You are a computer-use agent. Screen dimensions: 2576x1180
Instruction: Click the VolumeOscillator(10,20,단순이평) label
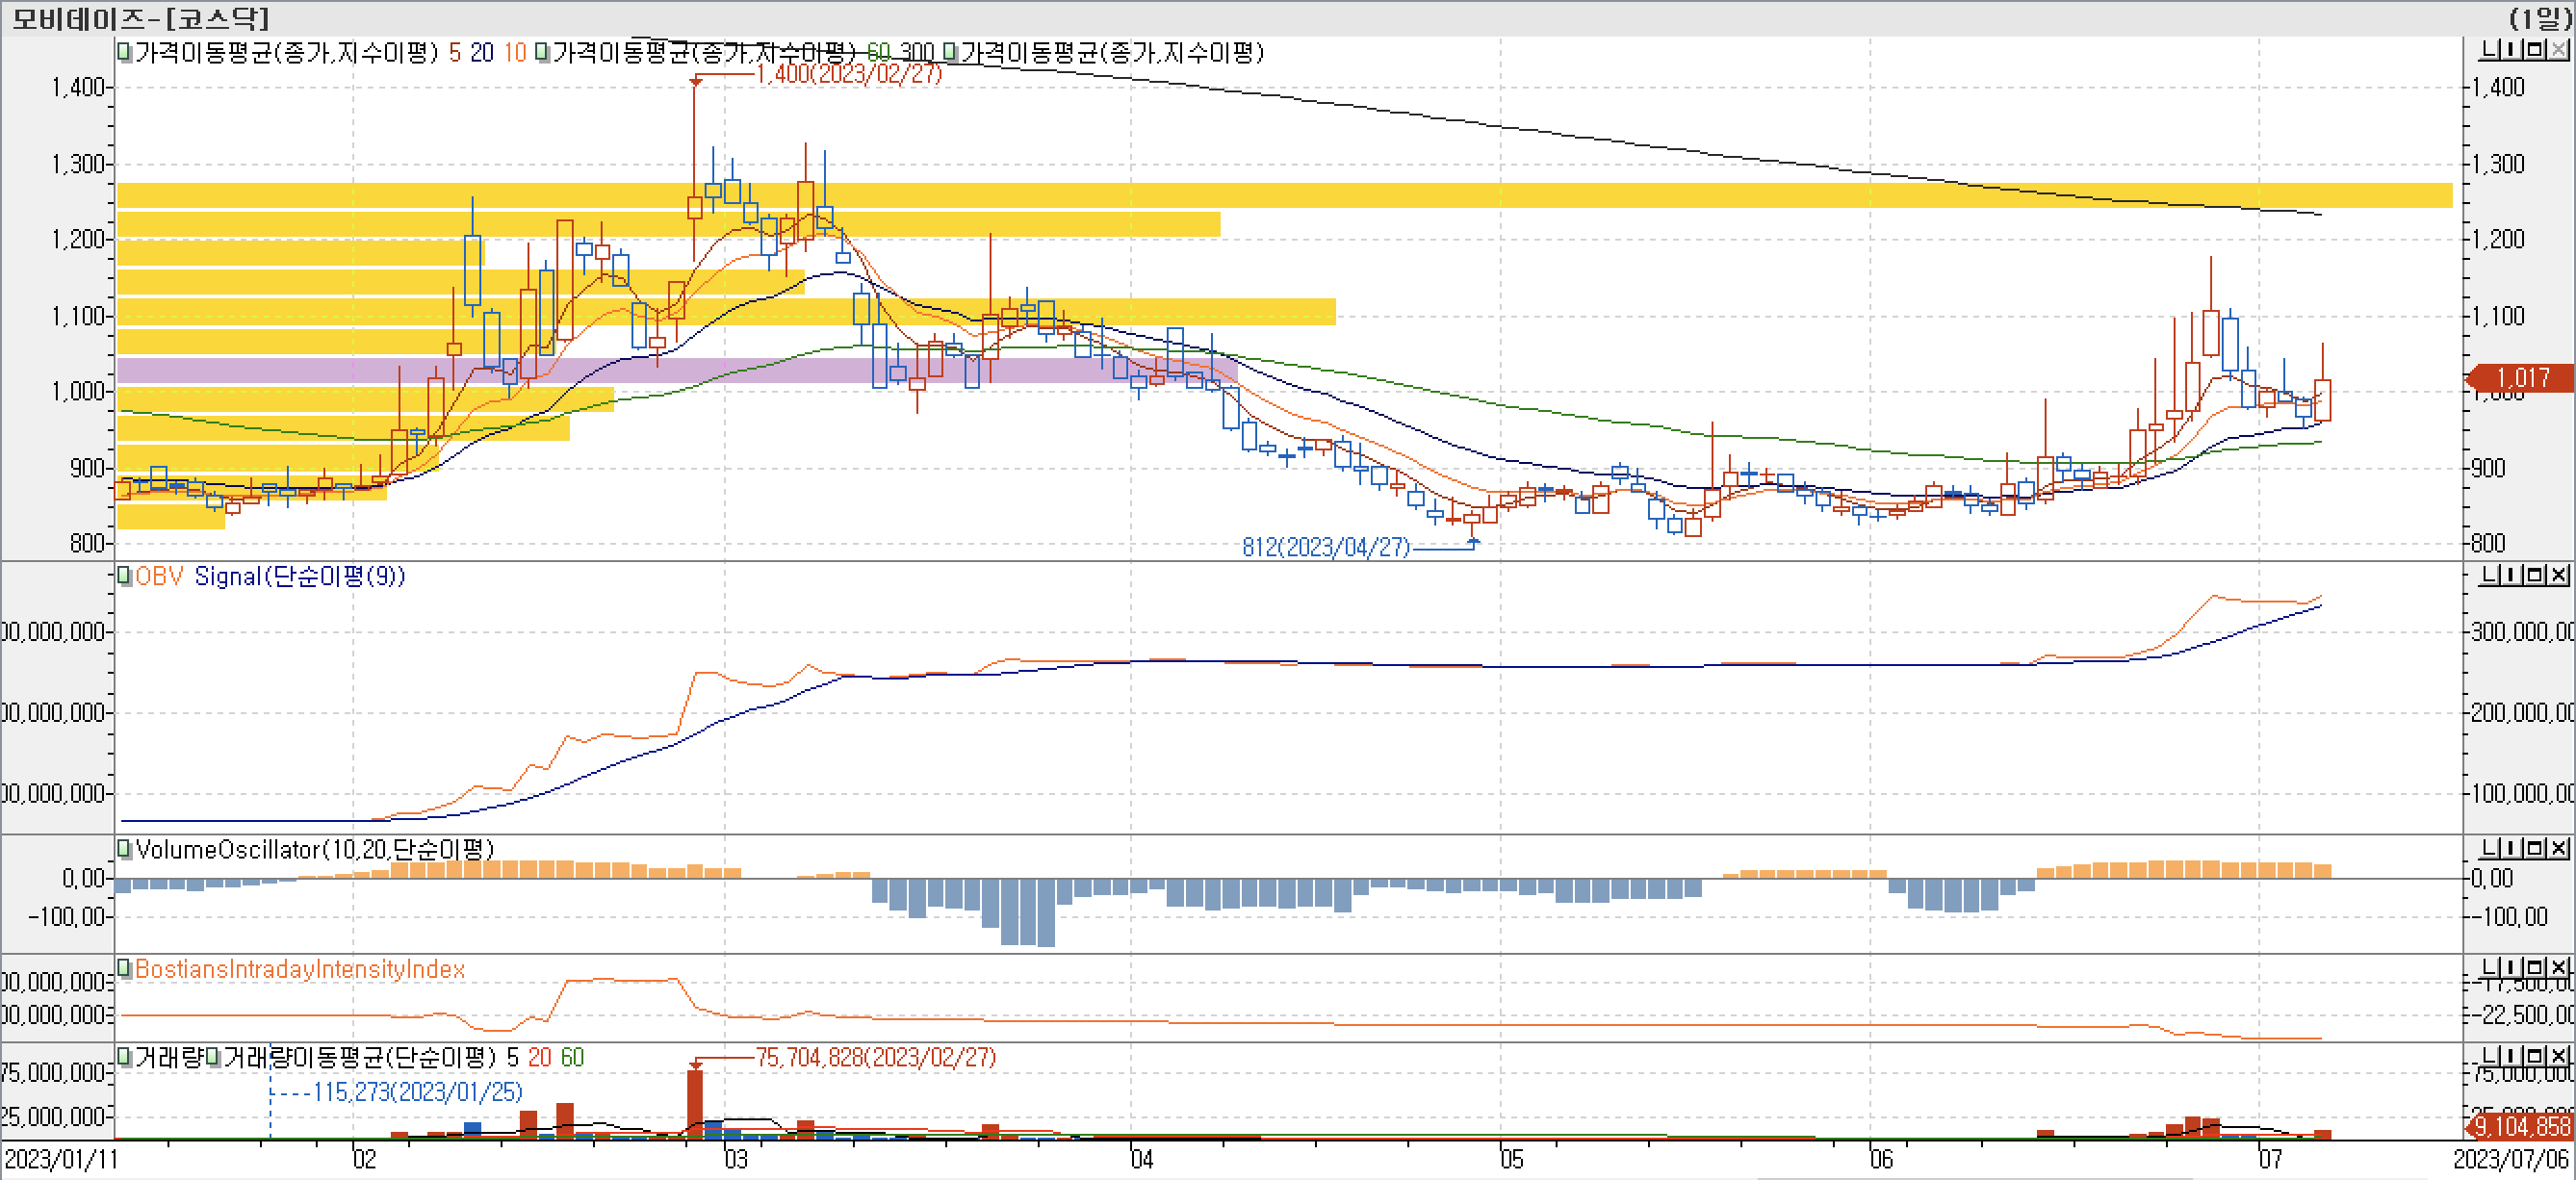(315, 850)
